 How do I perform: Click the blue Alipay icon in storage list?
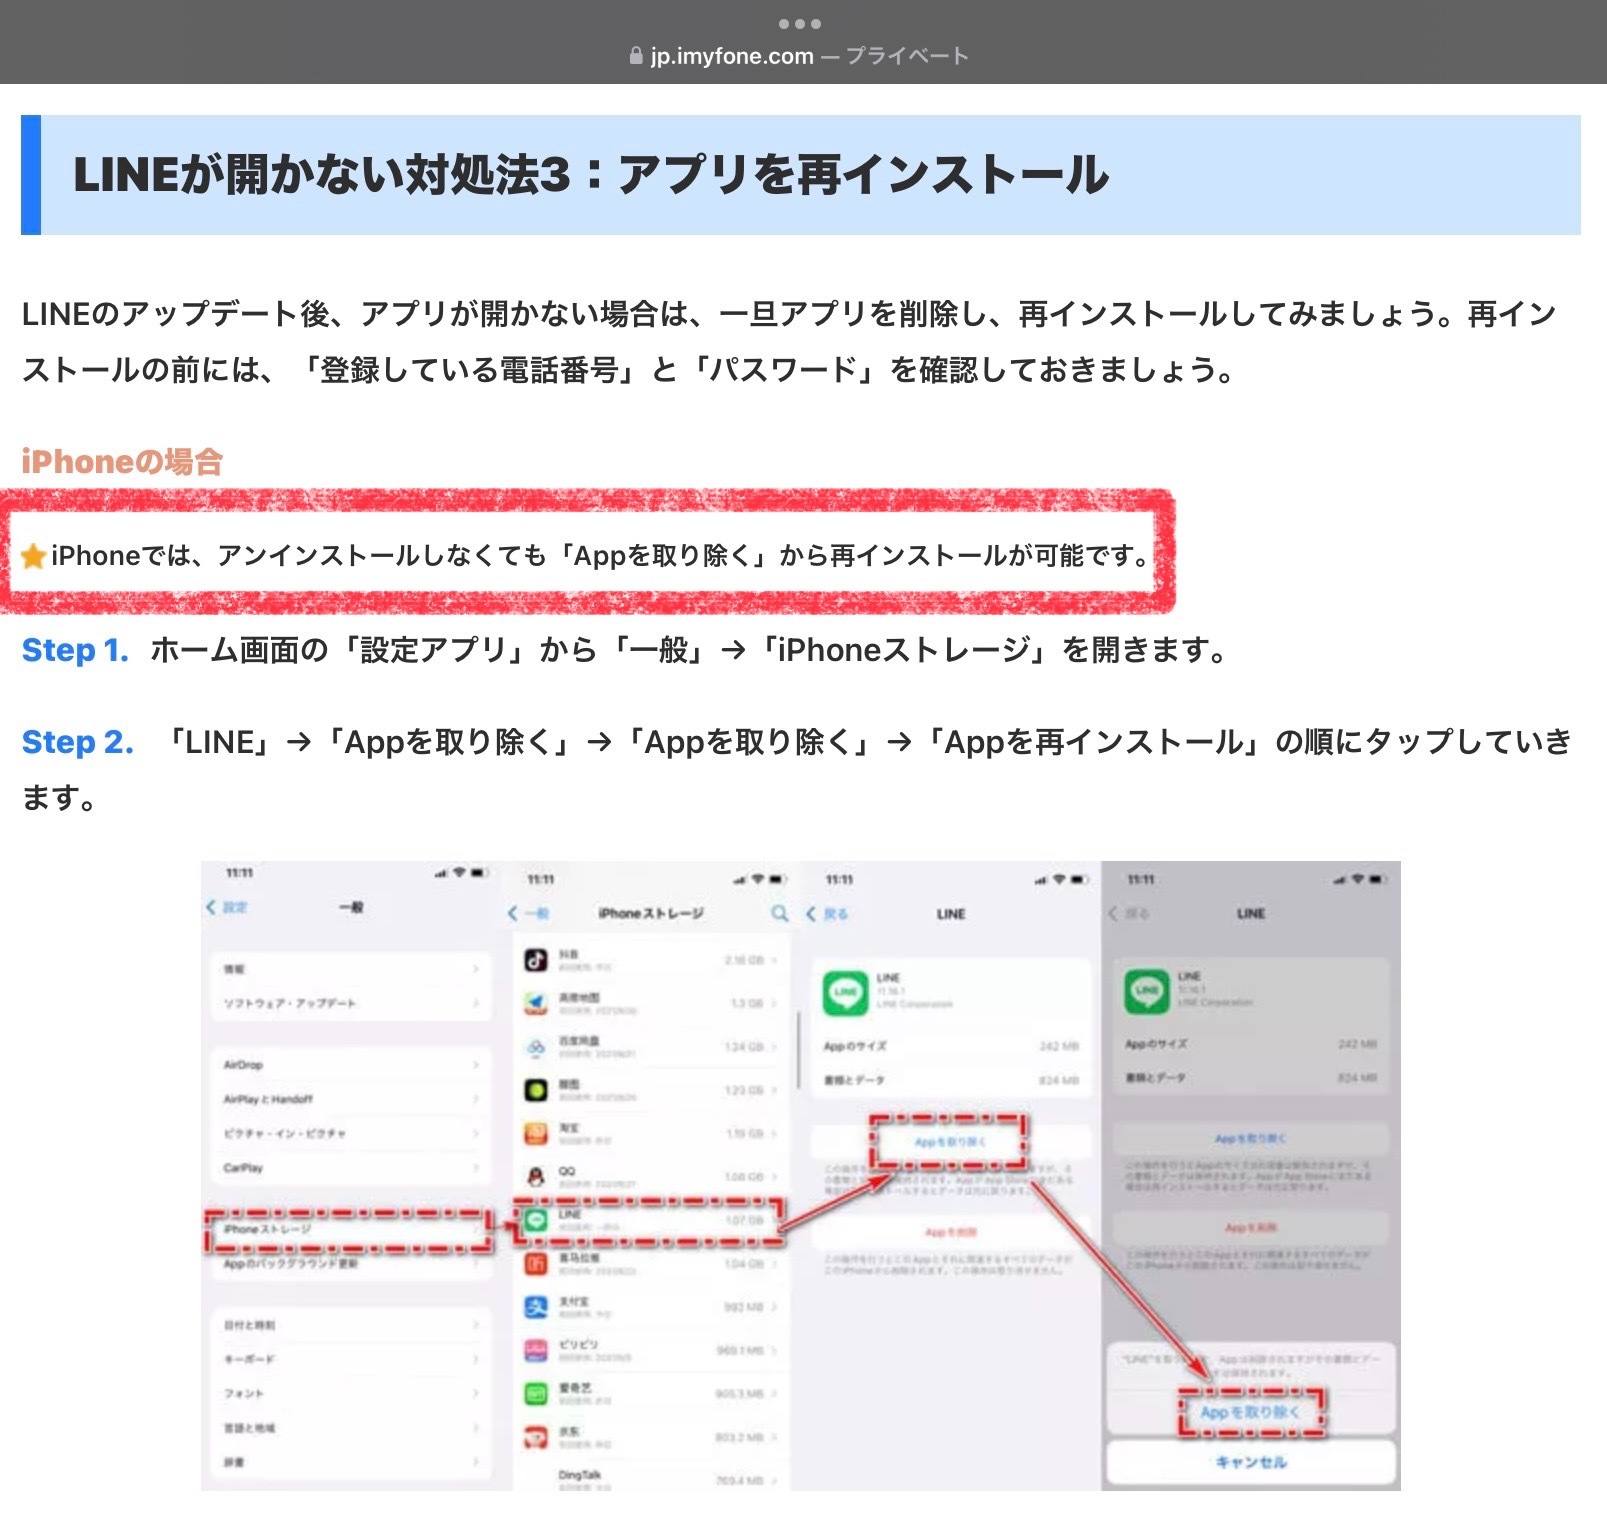click(536, 1306)
